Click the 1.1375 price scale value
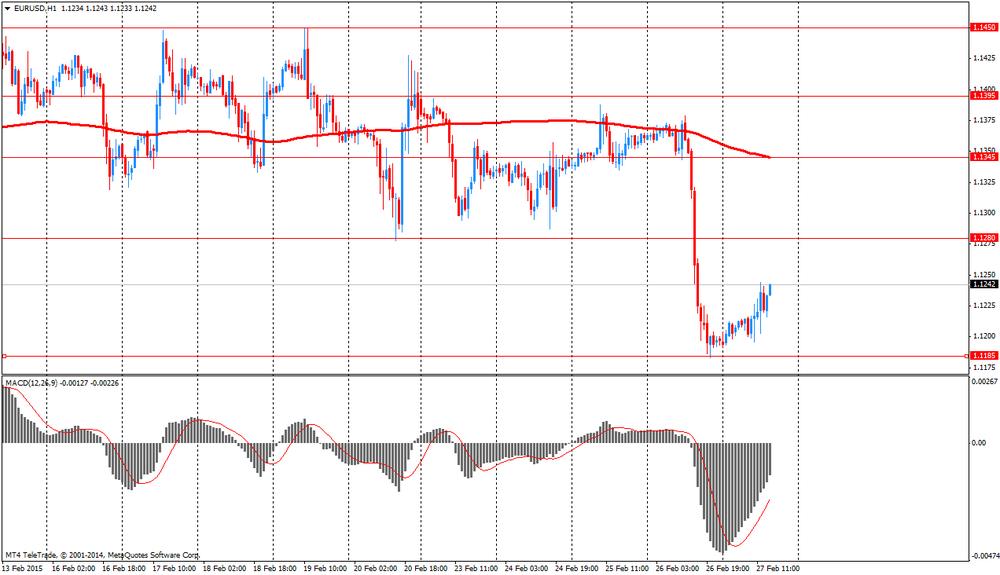 (984, 120)
